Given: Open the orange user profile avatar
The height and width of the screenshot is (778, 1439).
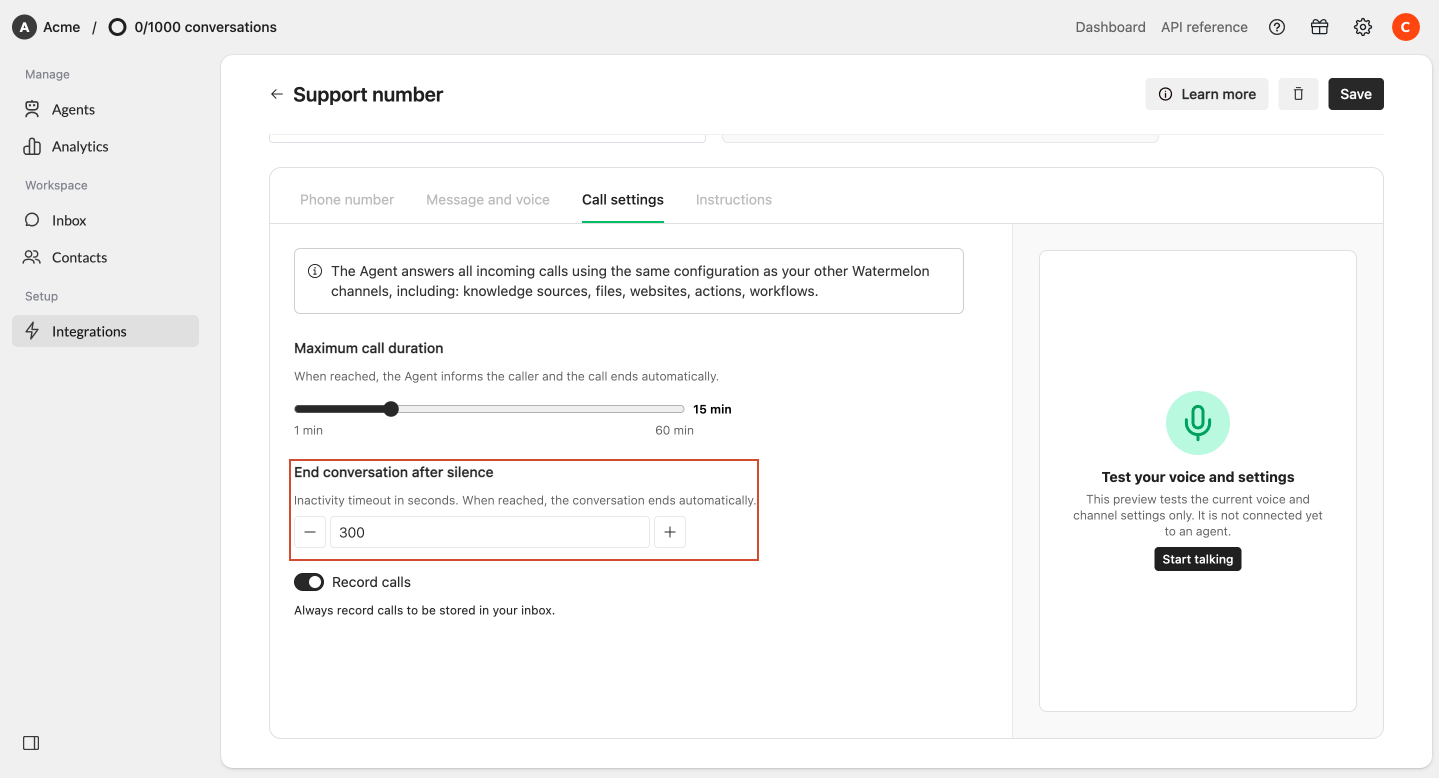Looking at the screenshot, I should [1406, 27].
